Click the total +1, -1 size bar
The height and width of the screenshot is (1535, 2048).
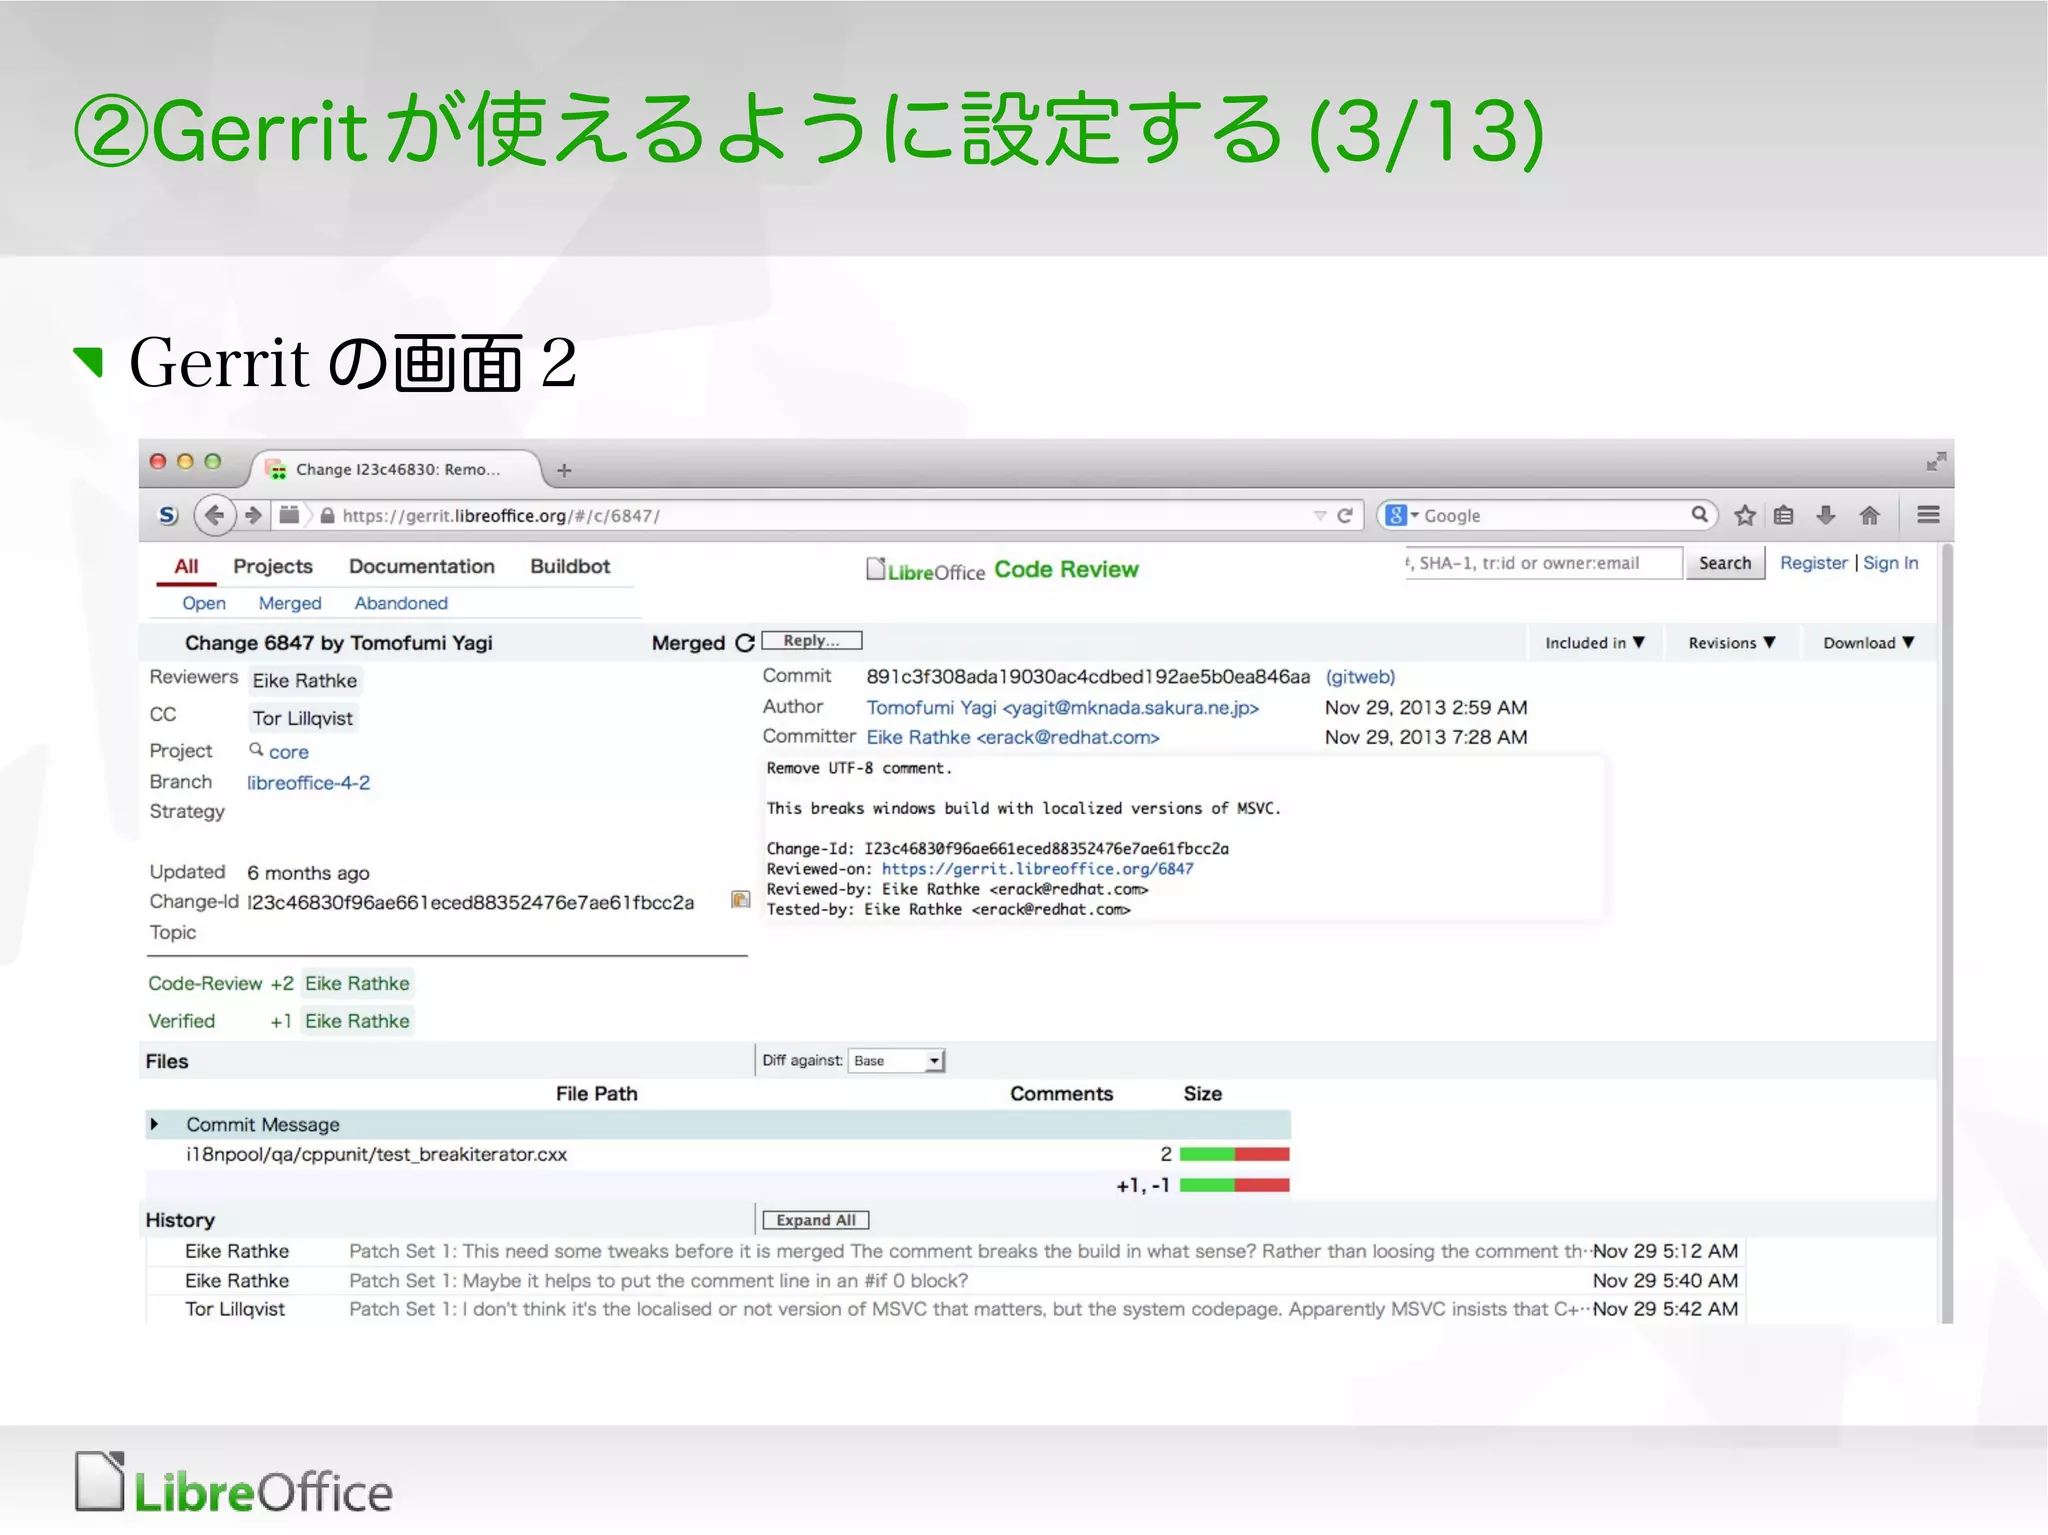click(1234, 1186)
